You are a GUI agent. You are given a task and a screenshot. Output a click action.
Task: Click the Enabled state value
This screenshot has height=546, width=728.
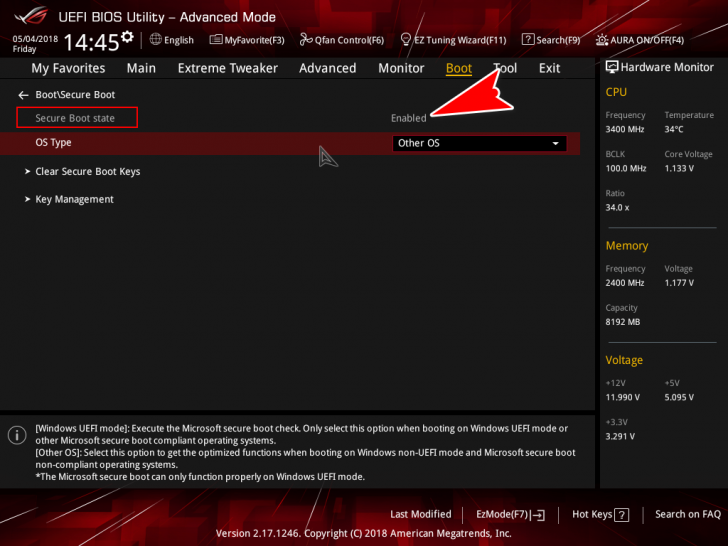click(x=408, y=118)
